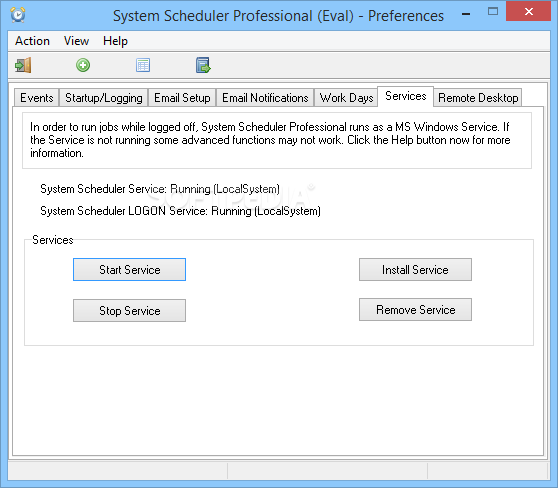Open the Remote Desktop tab
Image resolution: width=558 pixels, height=488 pixels.
coord(478,98)
